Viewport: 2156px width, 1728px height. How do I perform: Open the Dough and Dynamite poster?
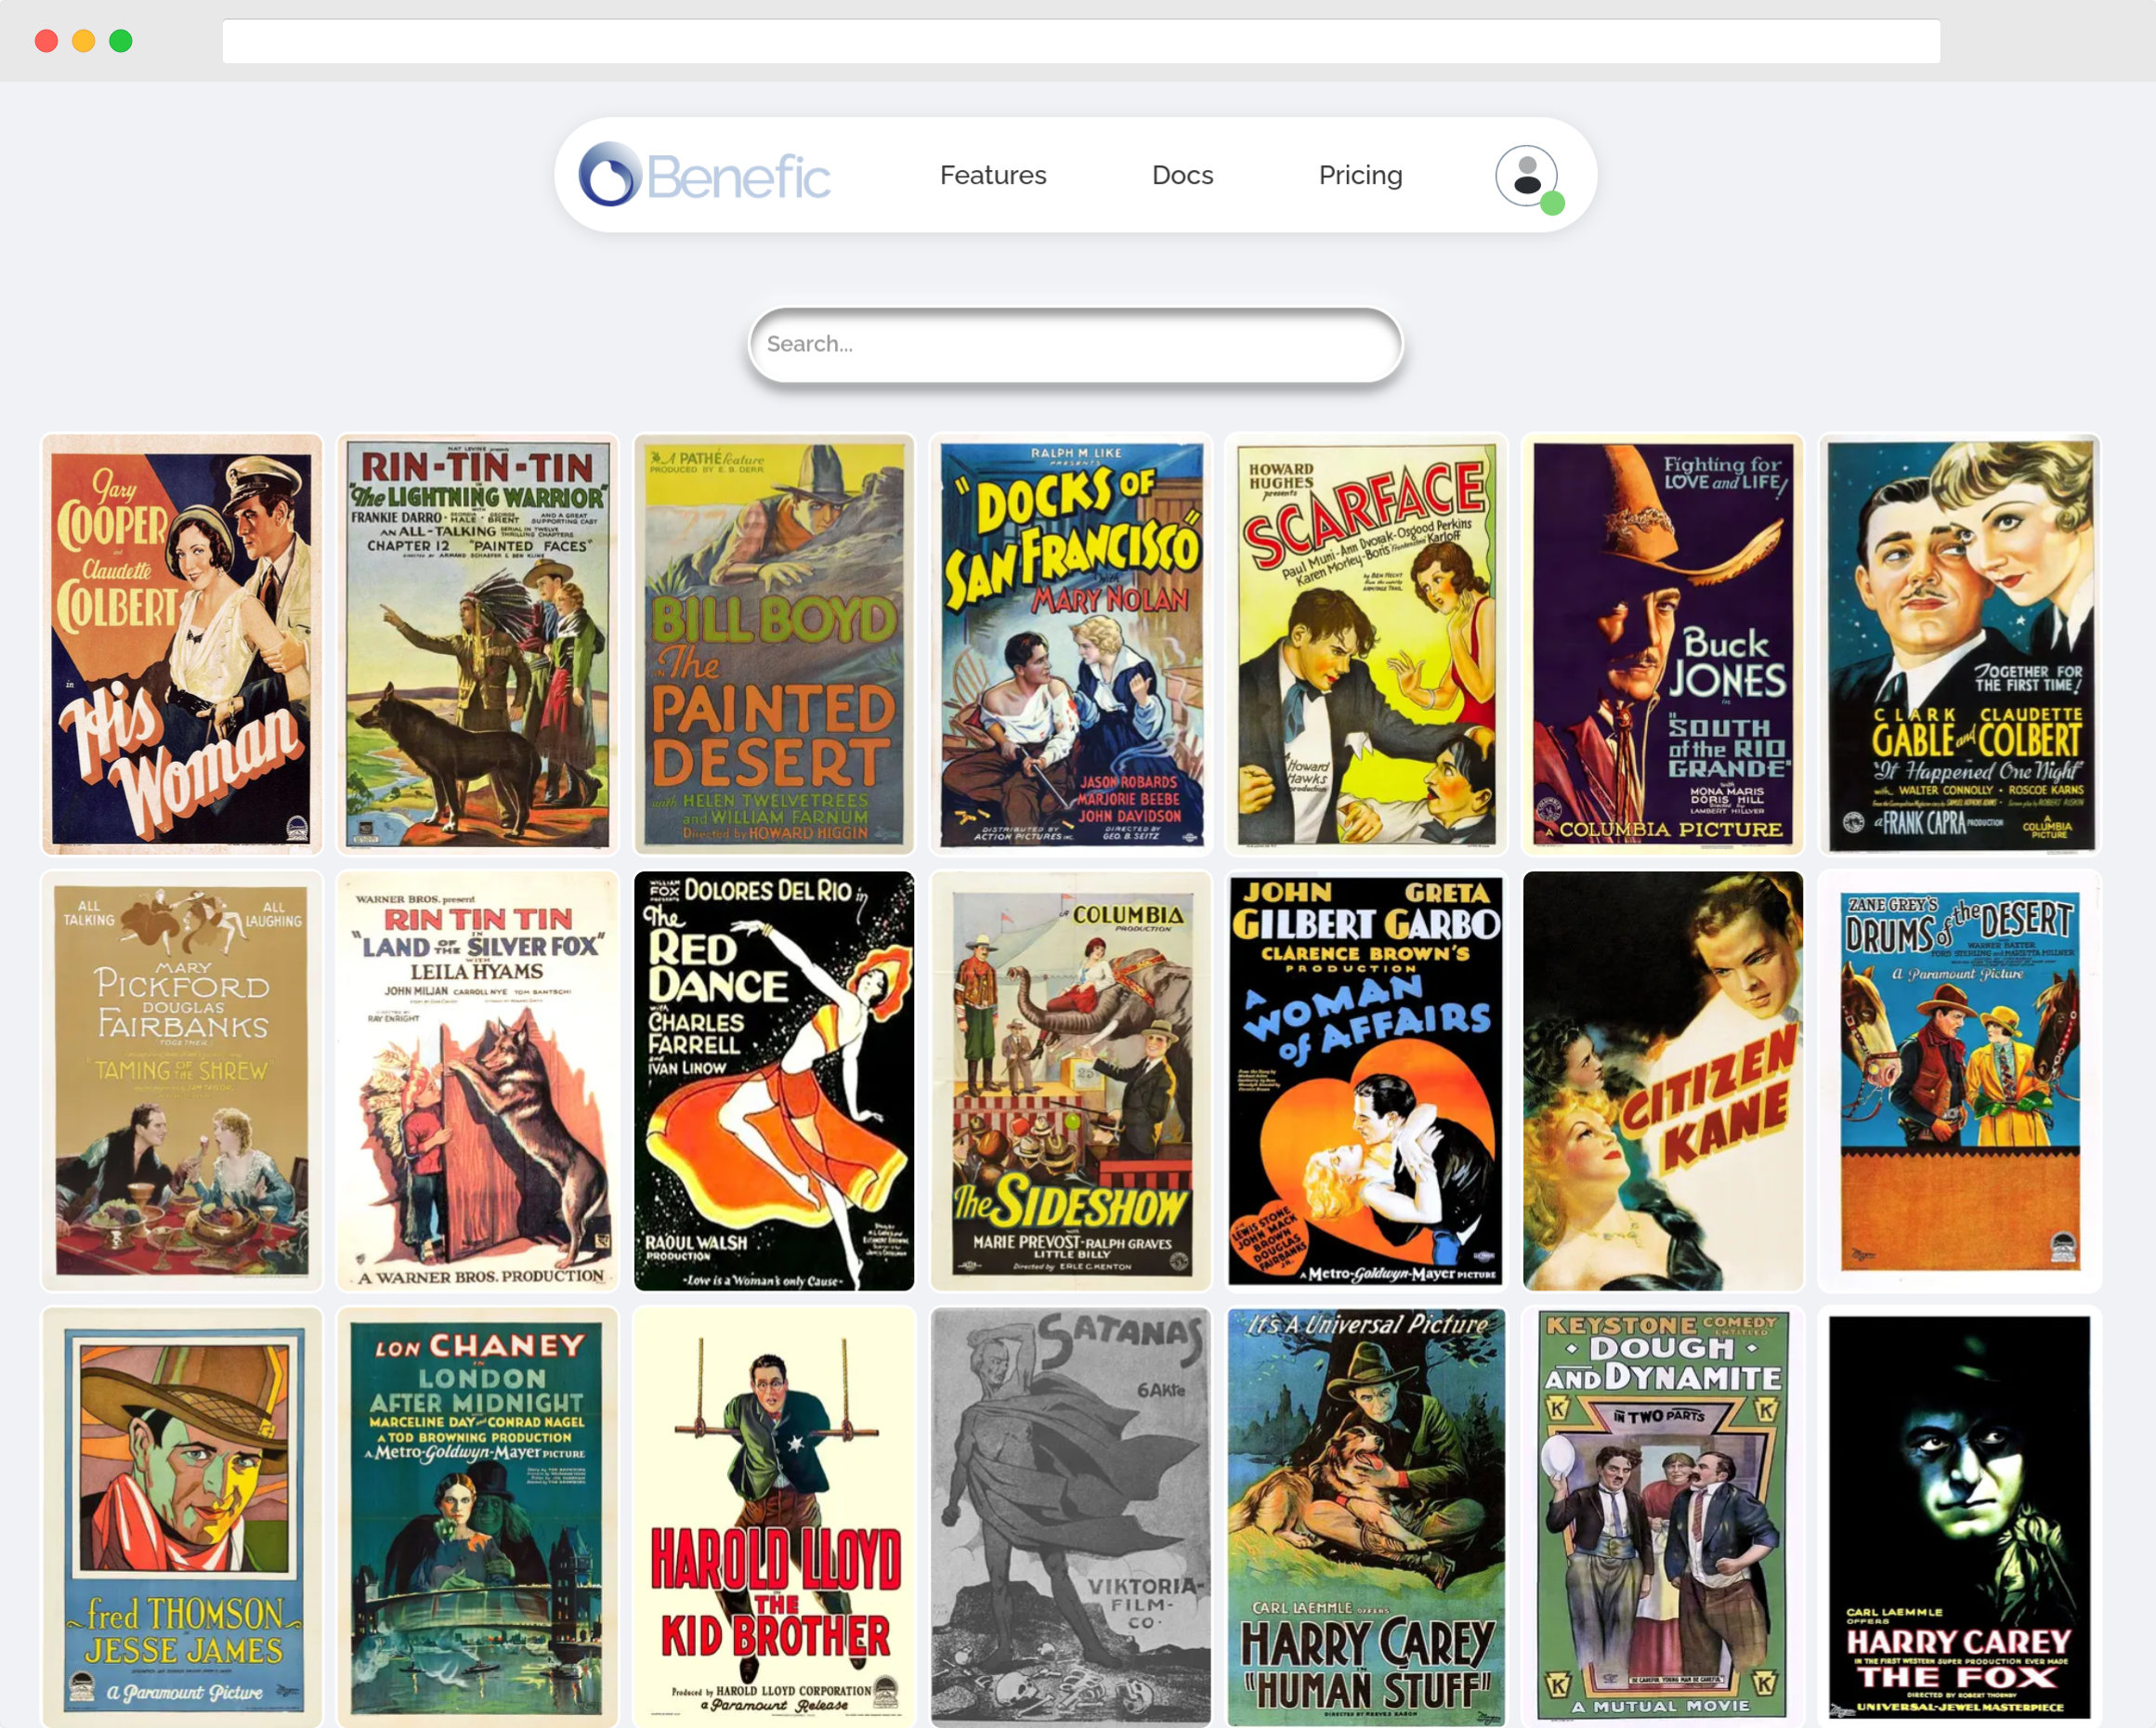coord(1662,1515)
